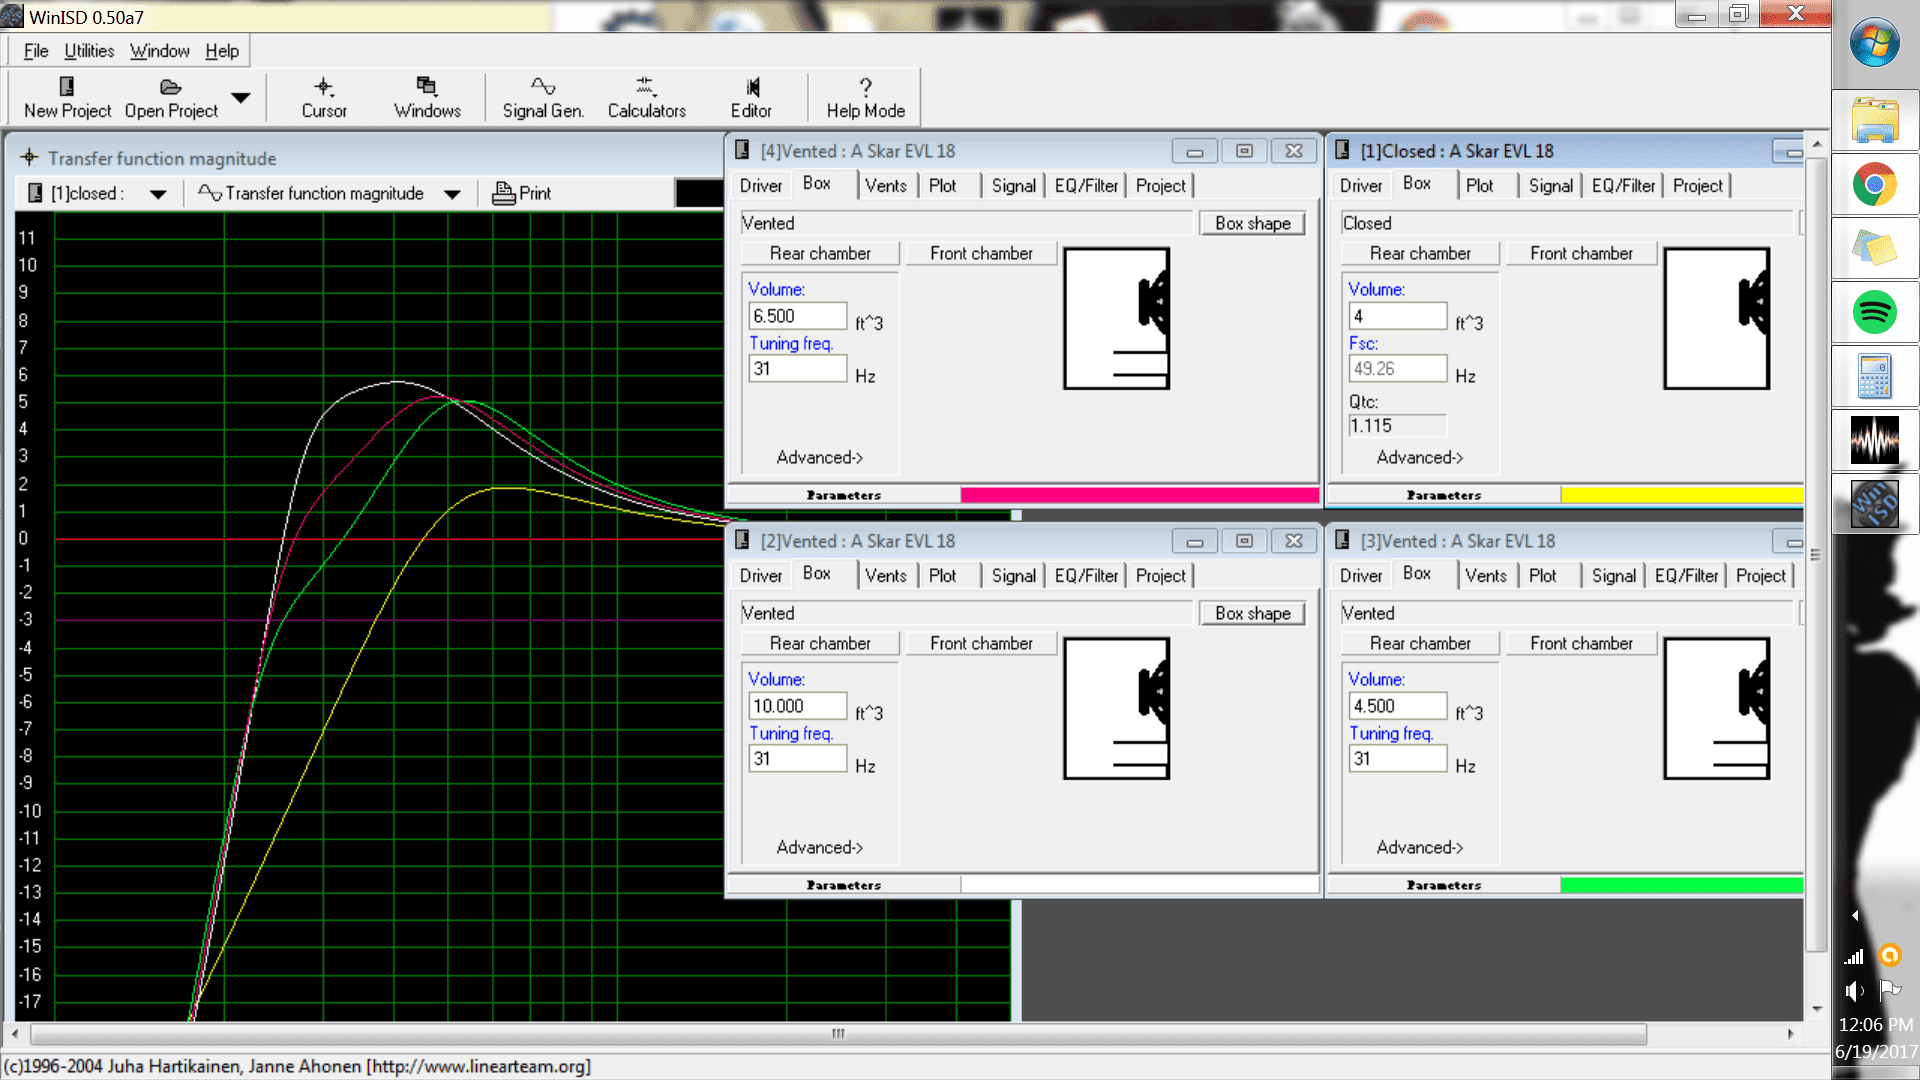Image resolution: width=1920 pixels, height=1080 pixels.
Task: Click Box shape button in [2]Vented window
Action: (x=1252, y=613)
